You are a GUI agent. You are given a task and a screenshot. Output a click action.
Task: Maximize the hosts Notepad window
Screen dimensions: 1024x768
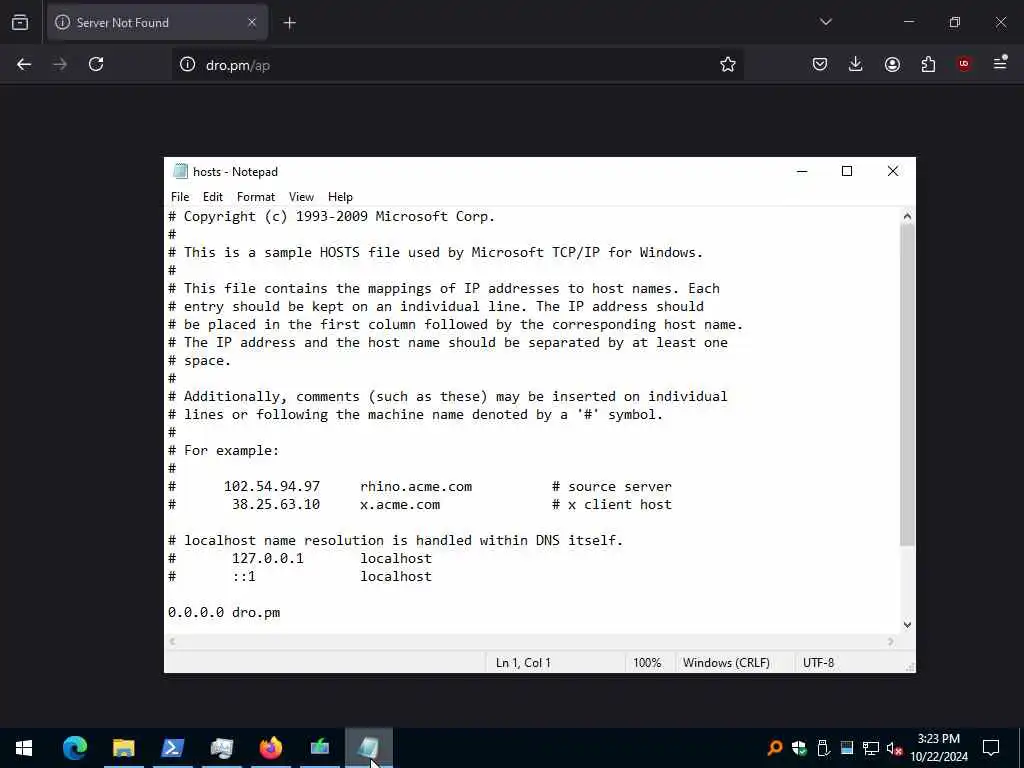pyautogui.click(x=847, y=171)
